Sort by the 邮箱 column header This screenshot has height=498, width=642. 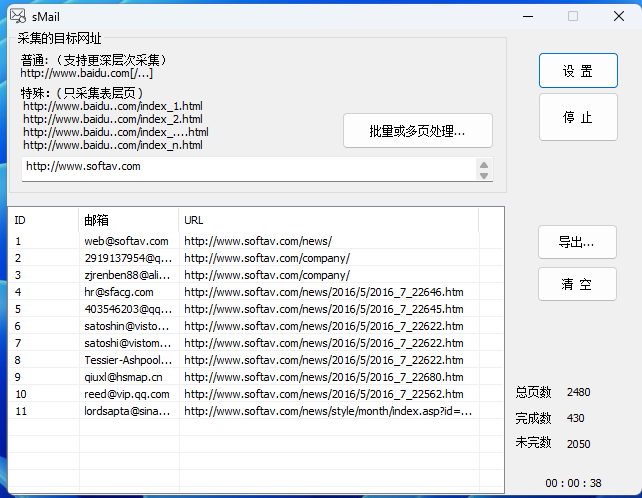click(128, 219)
